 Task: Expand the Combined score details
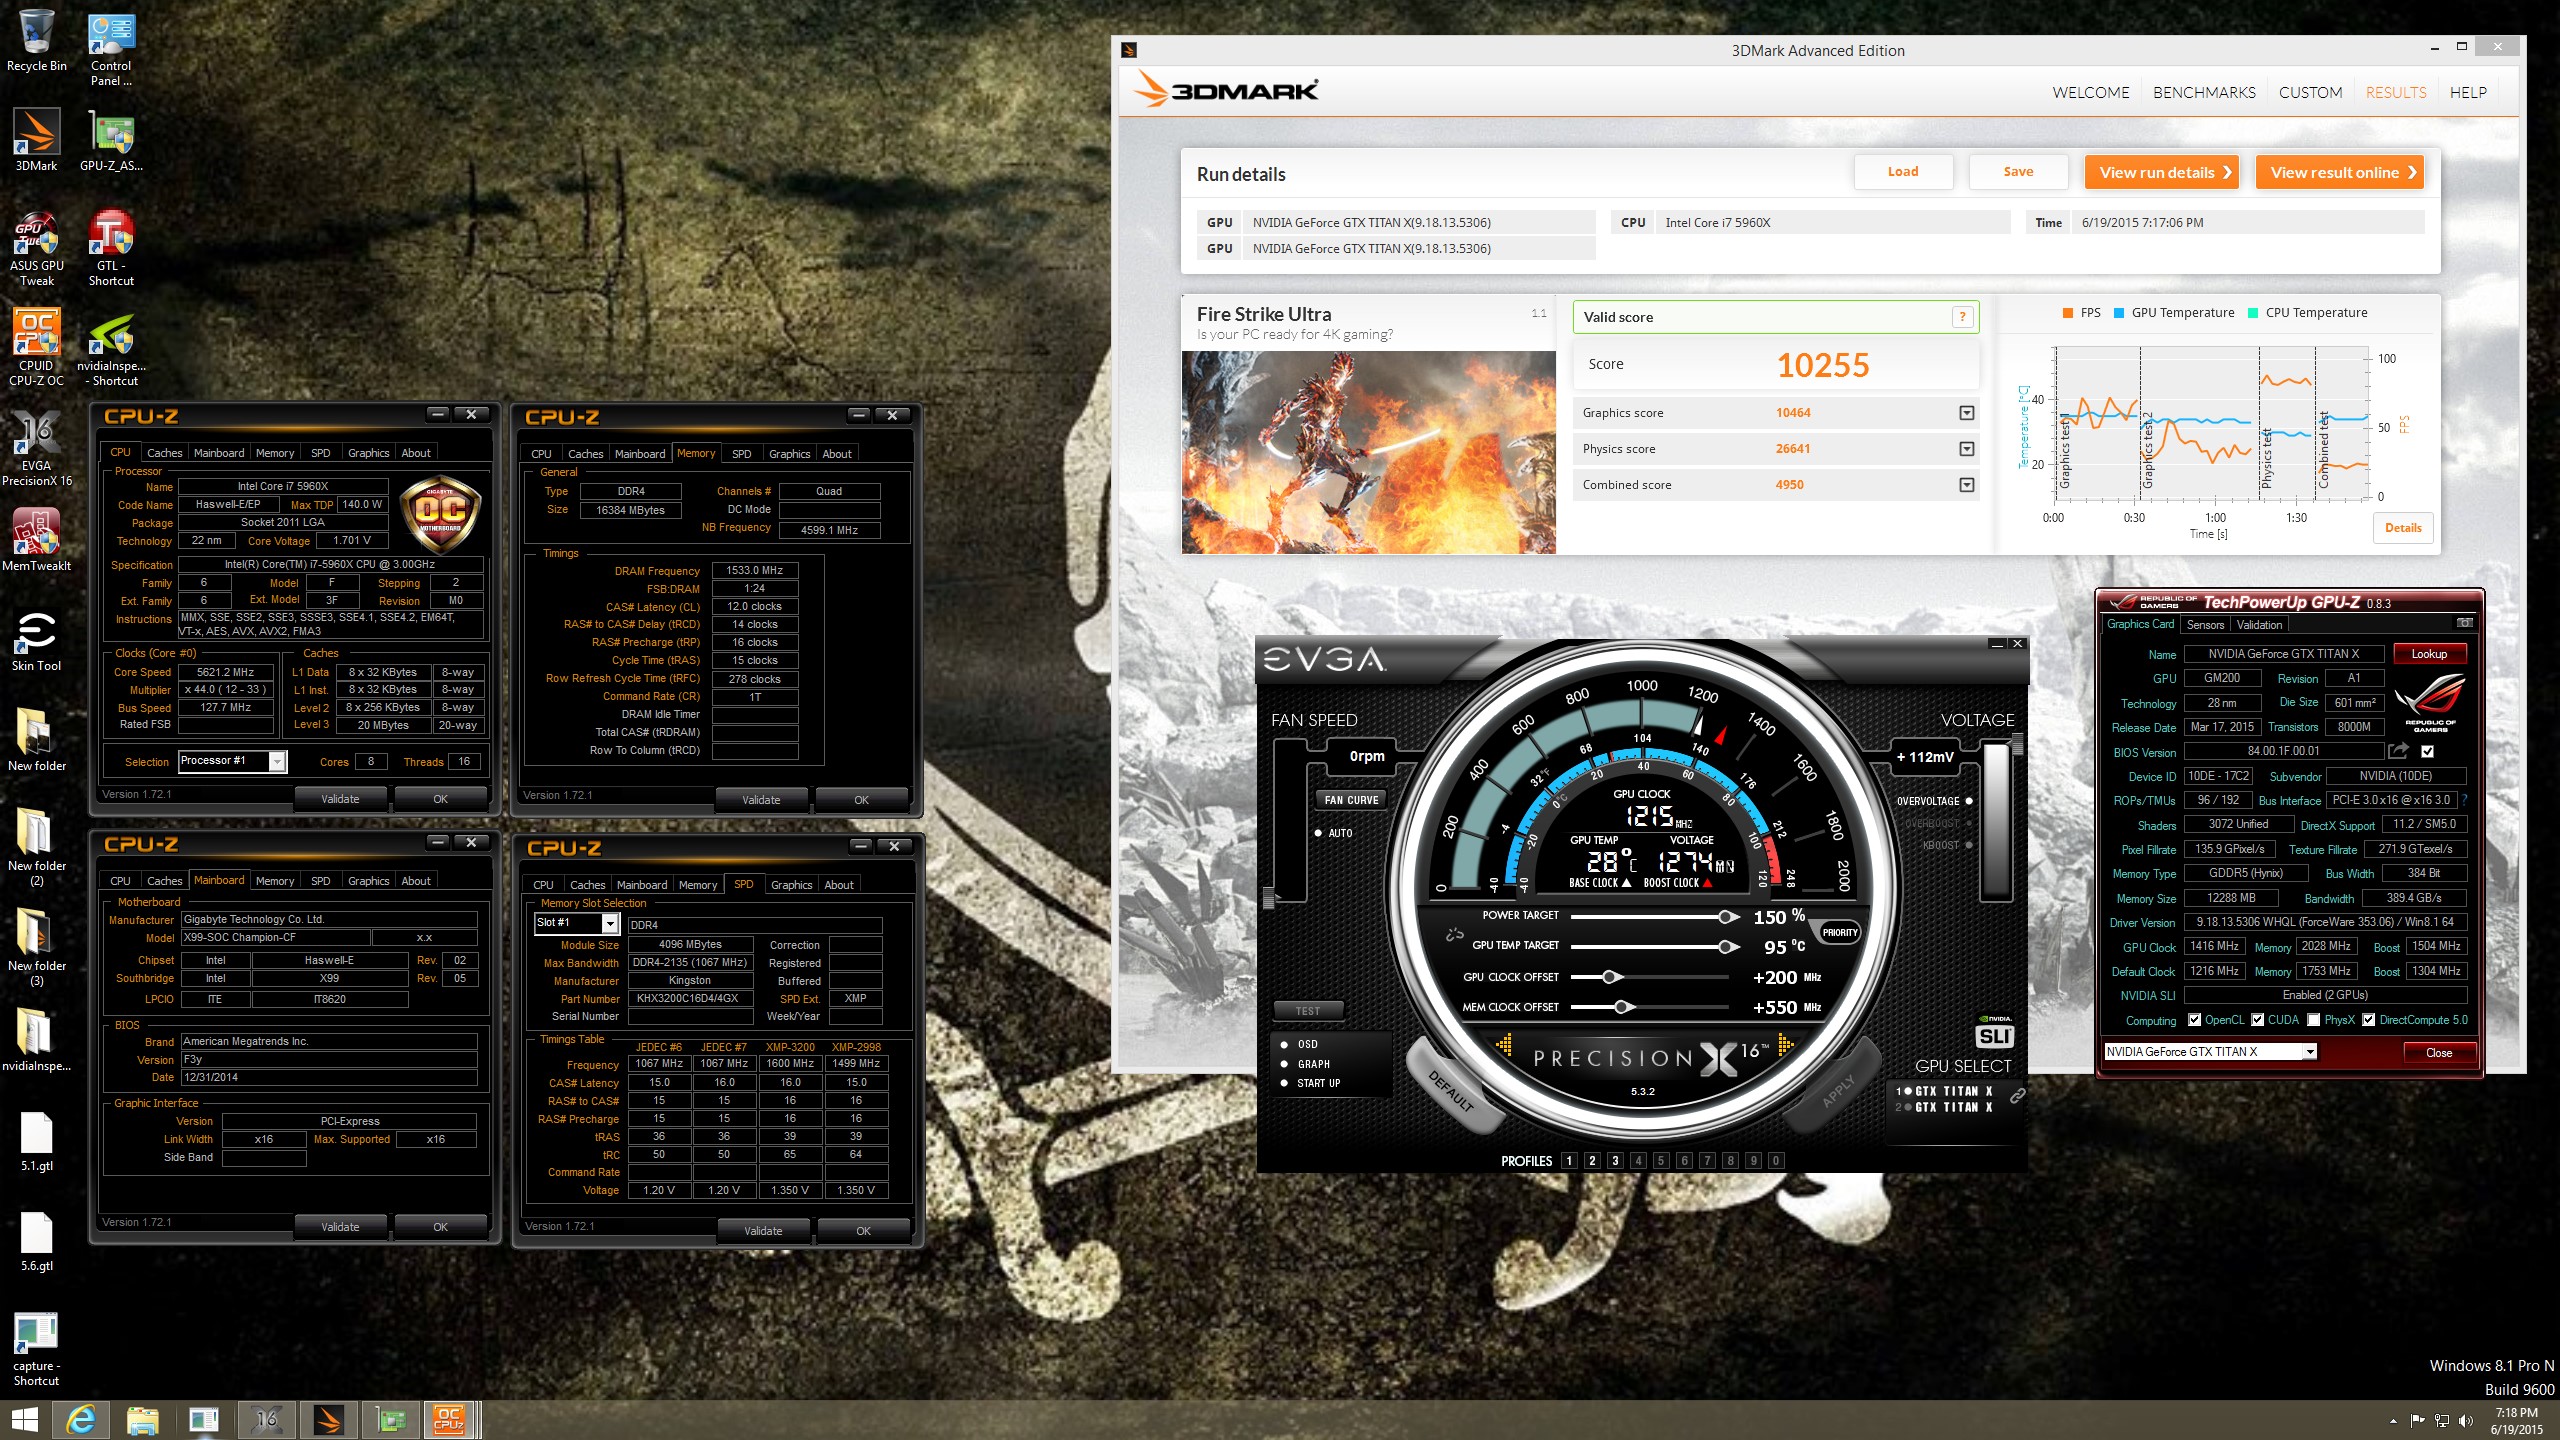pos(1966,485)
